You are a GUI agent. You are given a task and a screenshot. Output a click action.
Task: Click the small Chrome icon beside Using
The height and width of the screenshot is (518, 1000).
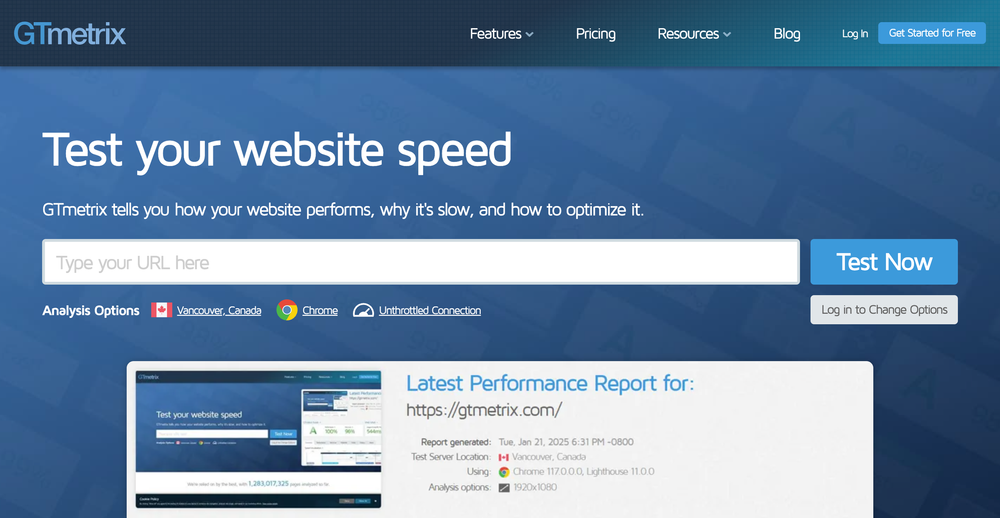pos(504,472)
